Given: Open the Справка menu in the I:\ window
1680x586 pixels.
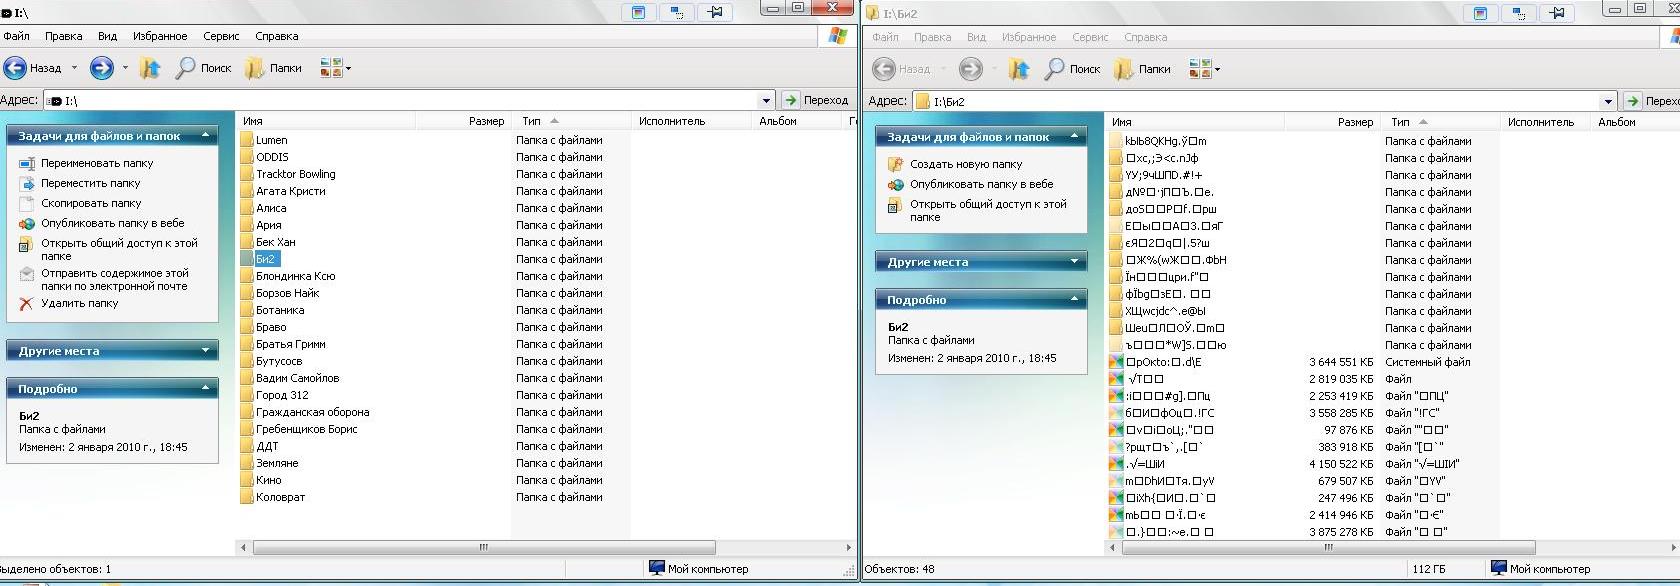Looking at the screenshot, I should click(x=277, y=36).
